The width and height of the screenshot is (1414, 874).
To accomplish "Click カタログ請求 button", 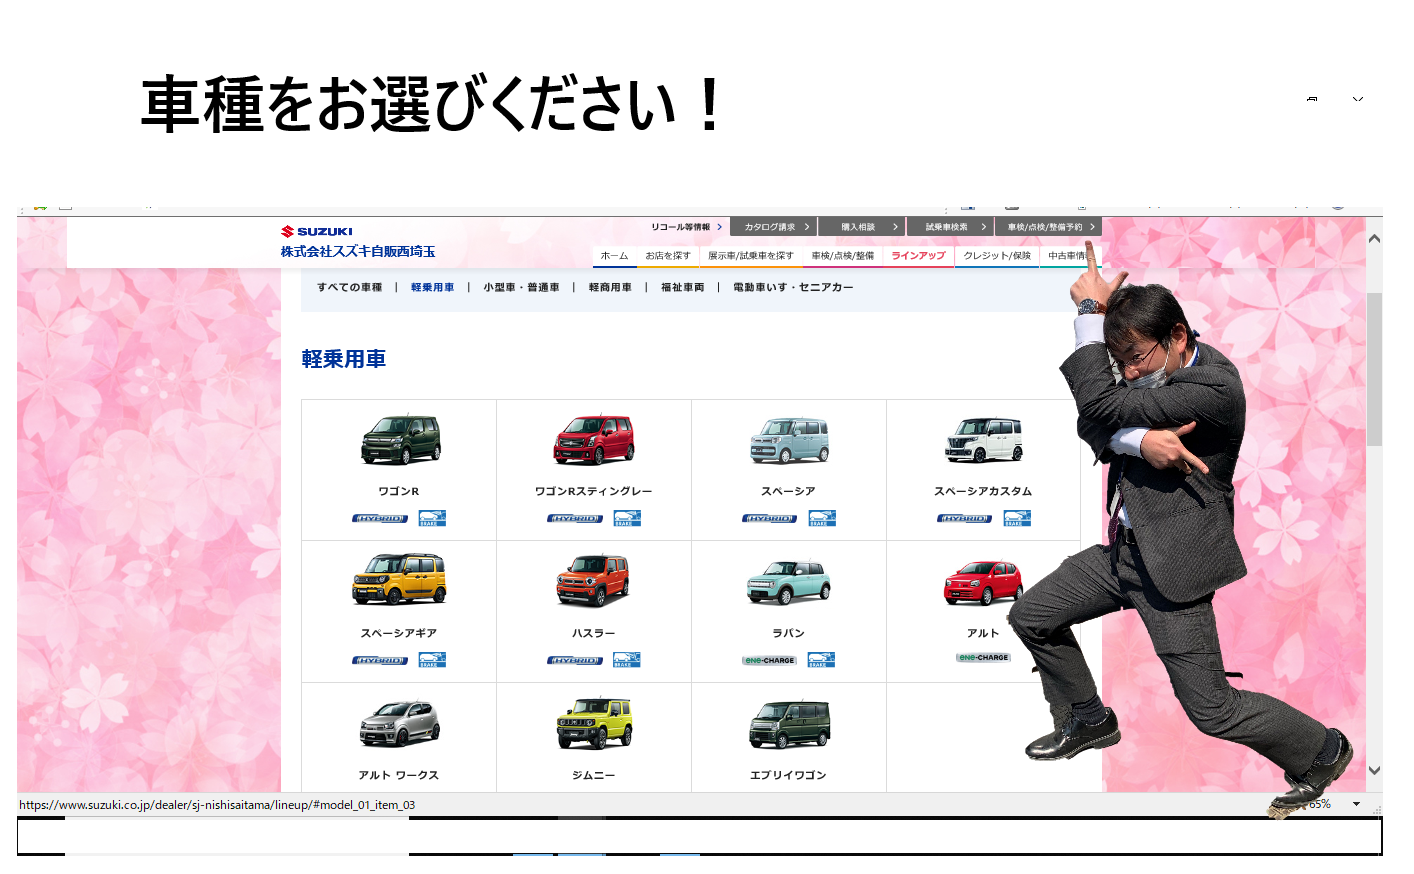I will [x=773, y=227].
